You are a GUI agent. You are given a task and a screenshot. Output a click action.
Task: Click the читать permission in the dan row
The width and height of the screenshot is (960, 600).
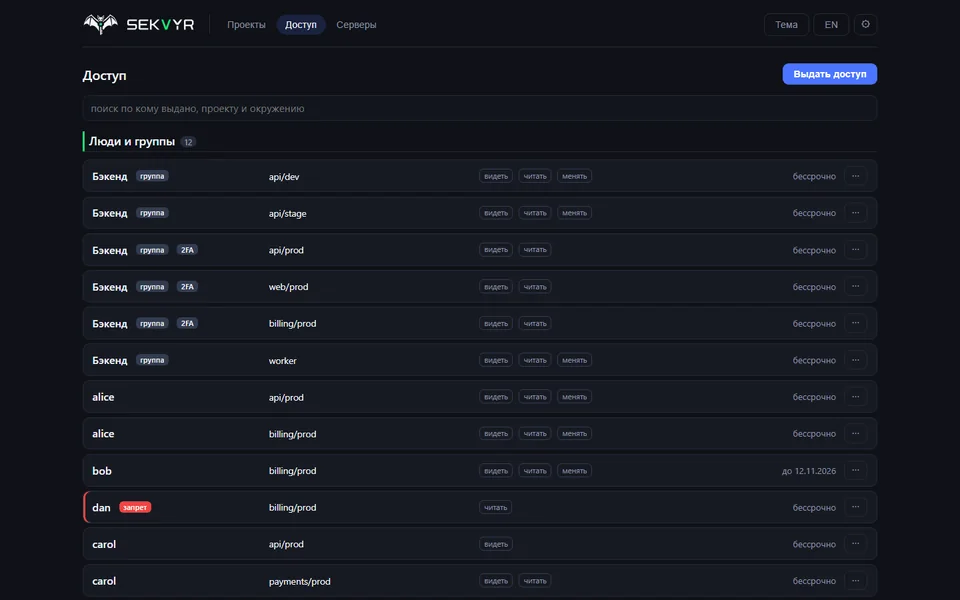(495, 508)
